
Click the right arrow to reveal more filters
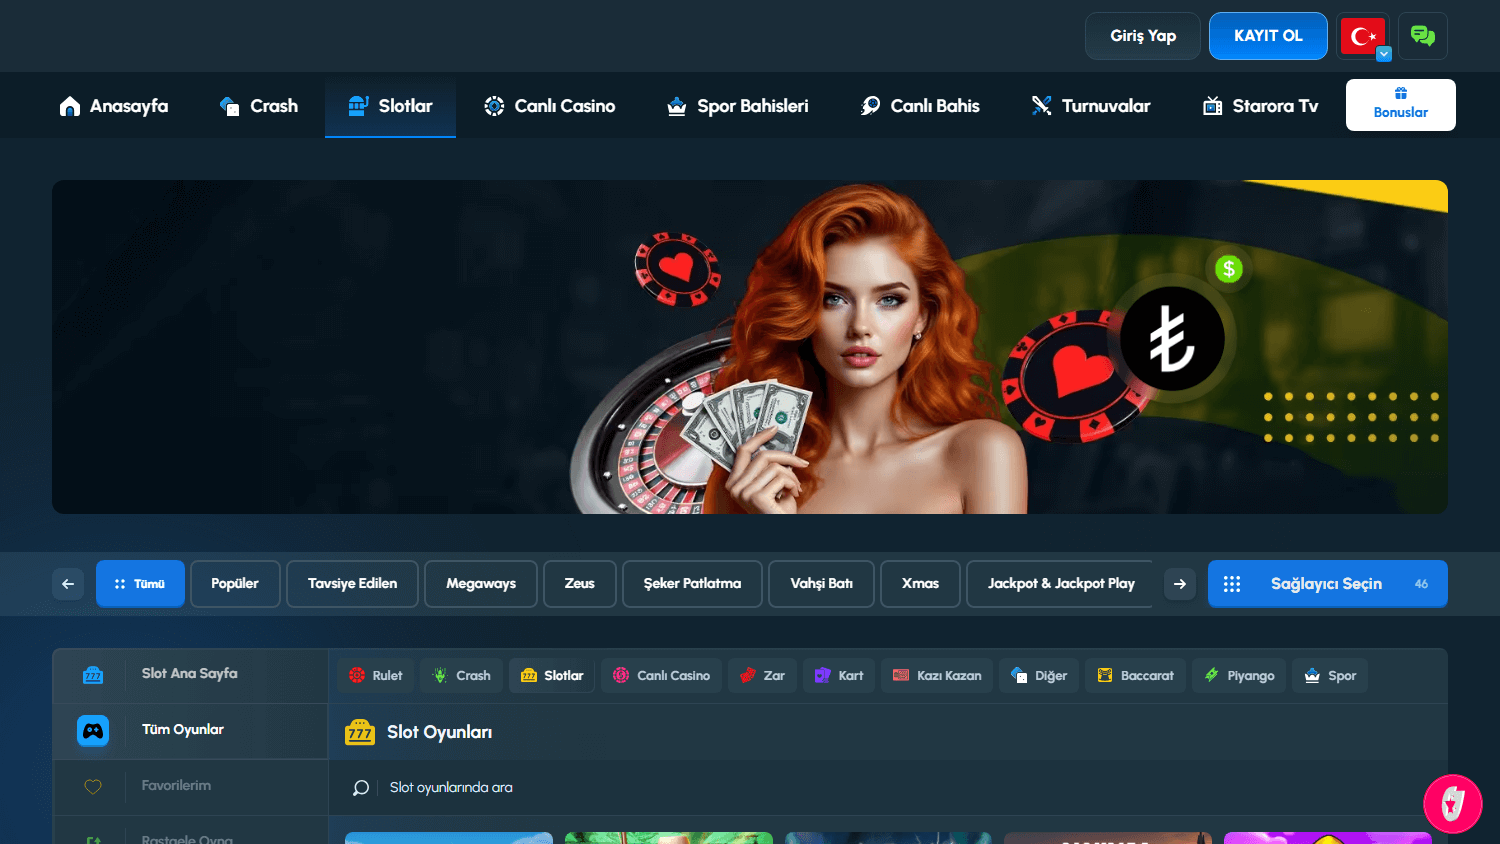pos(1180,583)
